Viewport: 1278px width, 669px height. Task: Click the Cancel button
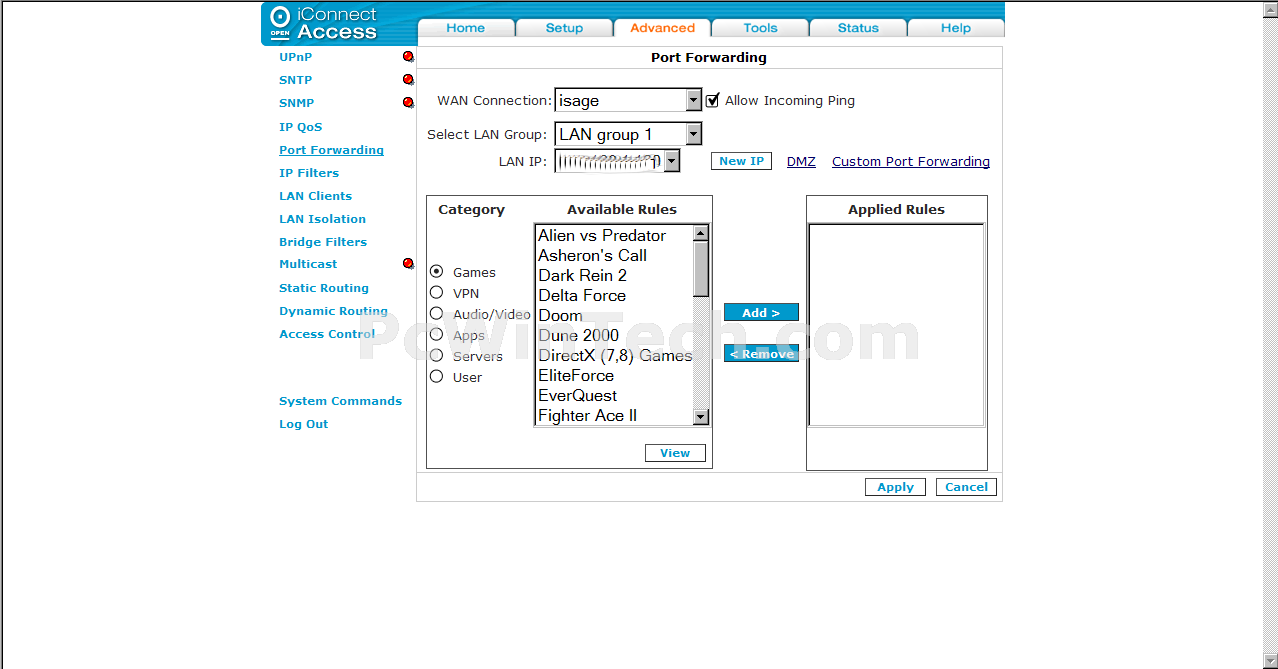[x=966, y=487]
